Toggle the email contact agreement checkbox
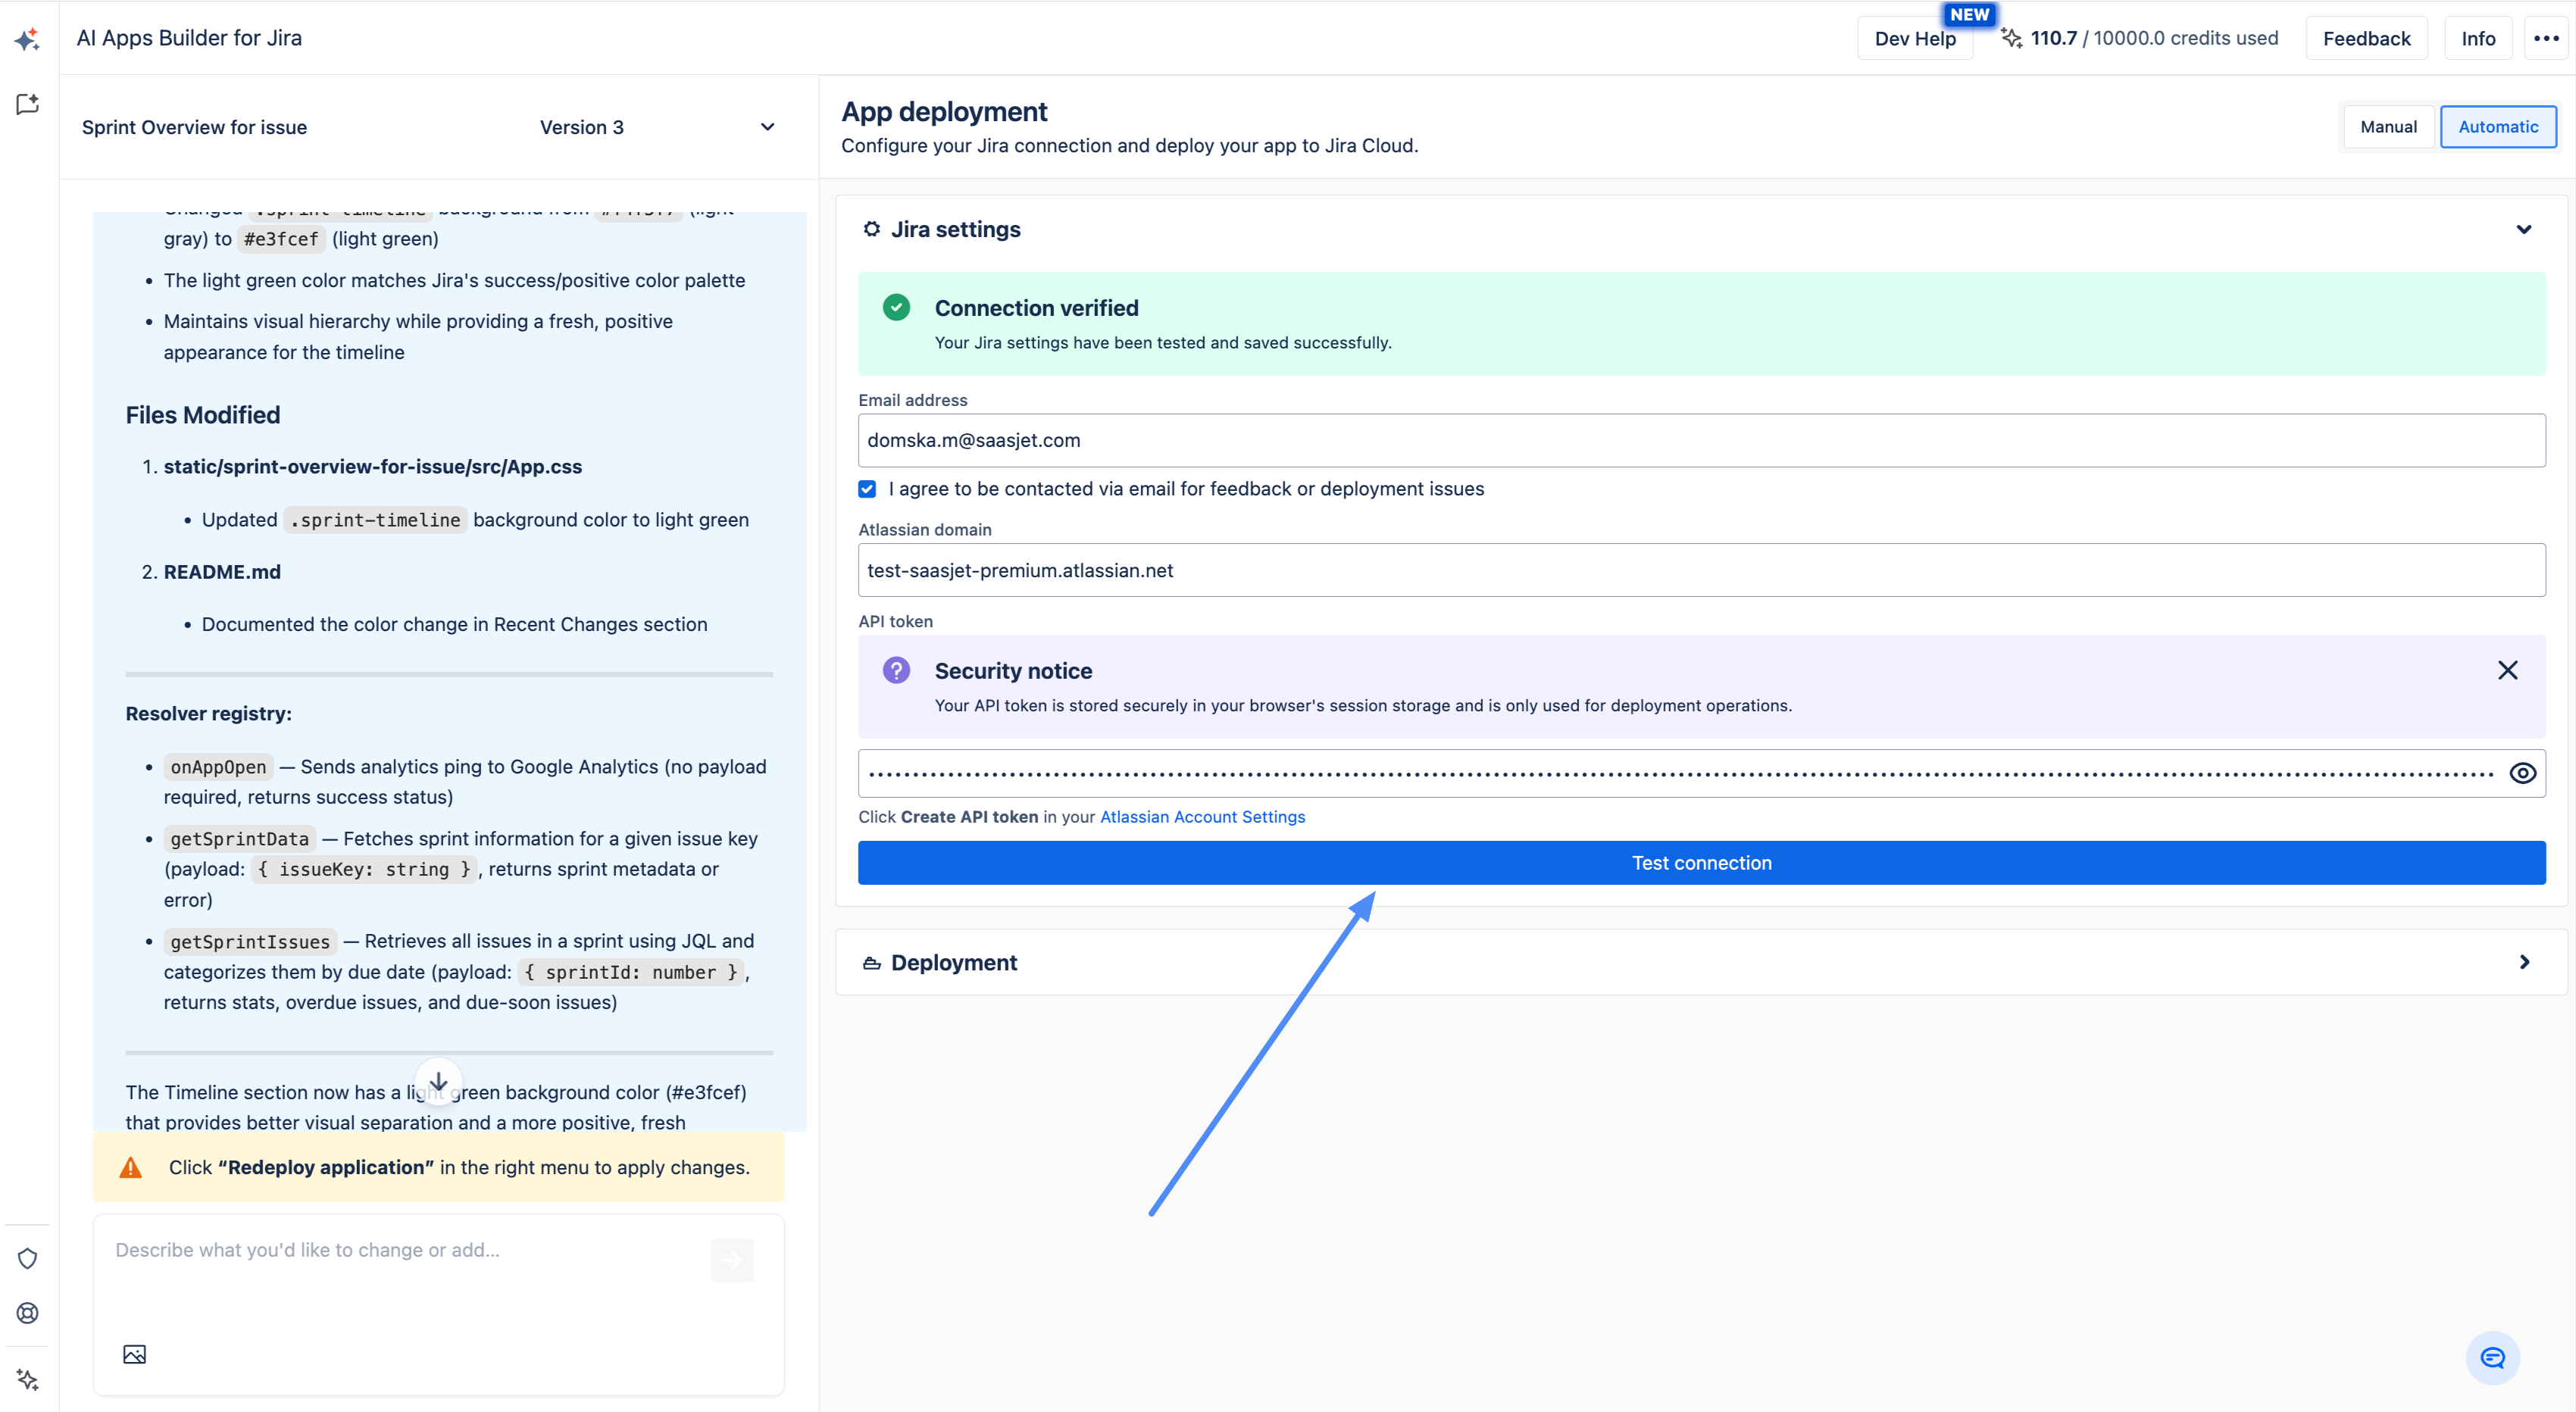This screenshot has width=2576, height=1412. pyautogui.click(x=867, y=489)
